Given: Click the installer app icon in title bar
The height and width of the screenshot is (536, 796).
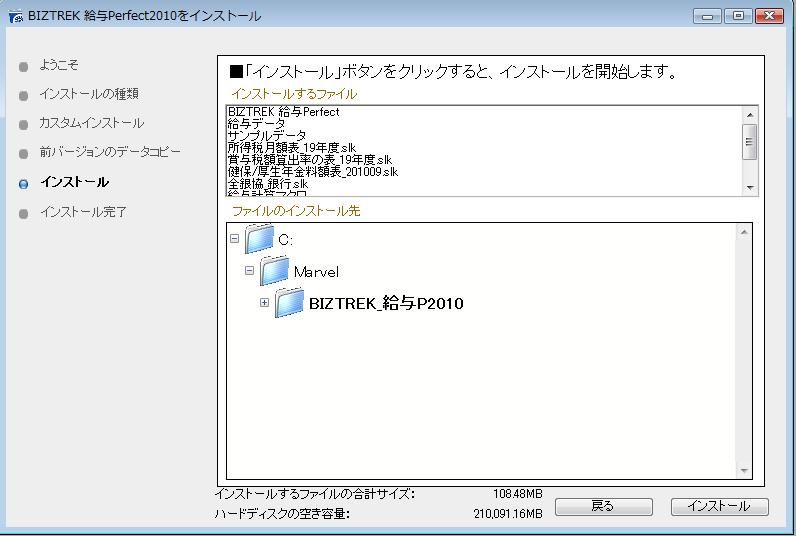Looking at the screenshot, I should tap(16, 16).
